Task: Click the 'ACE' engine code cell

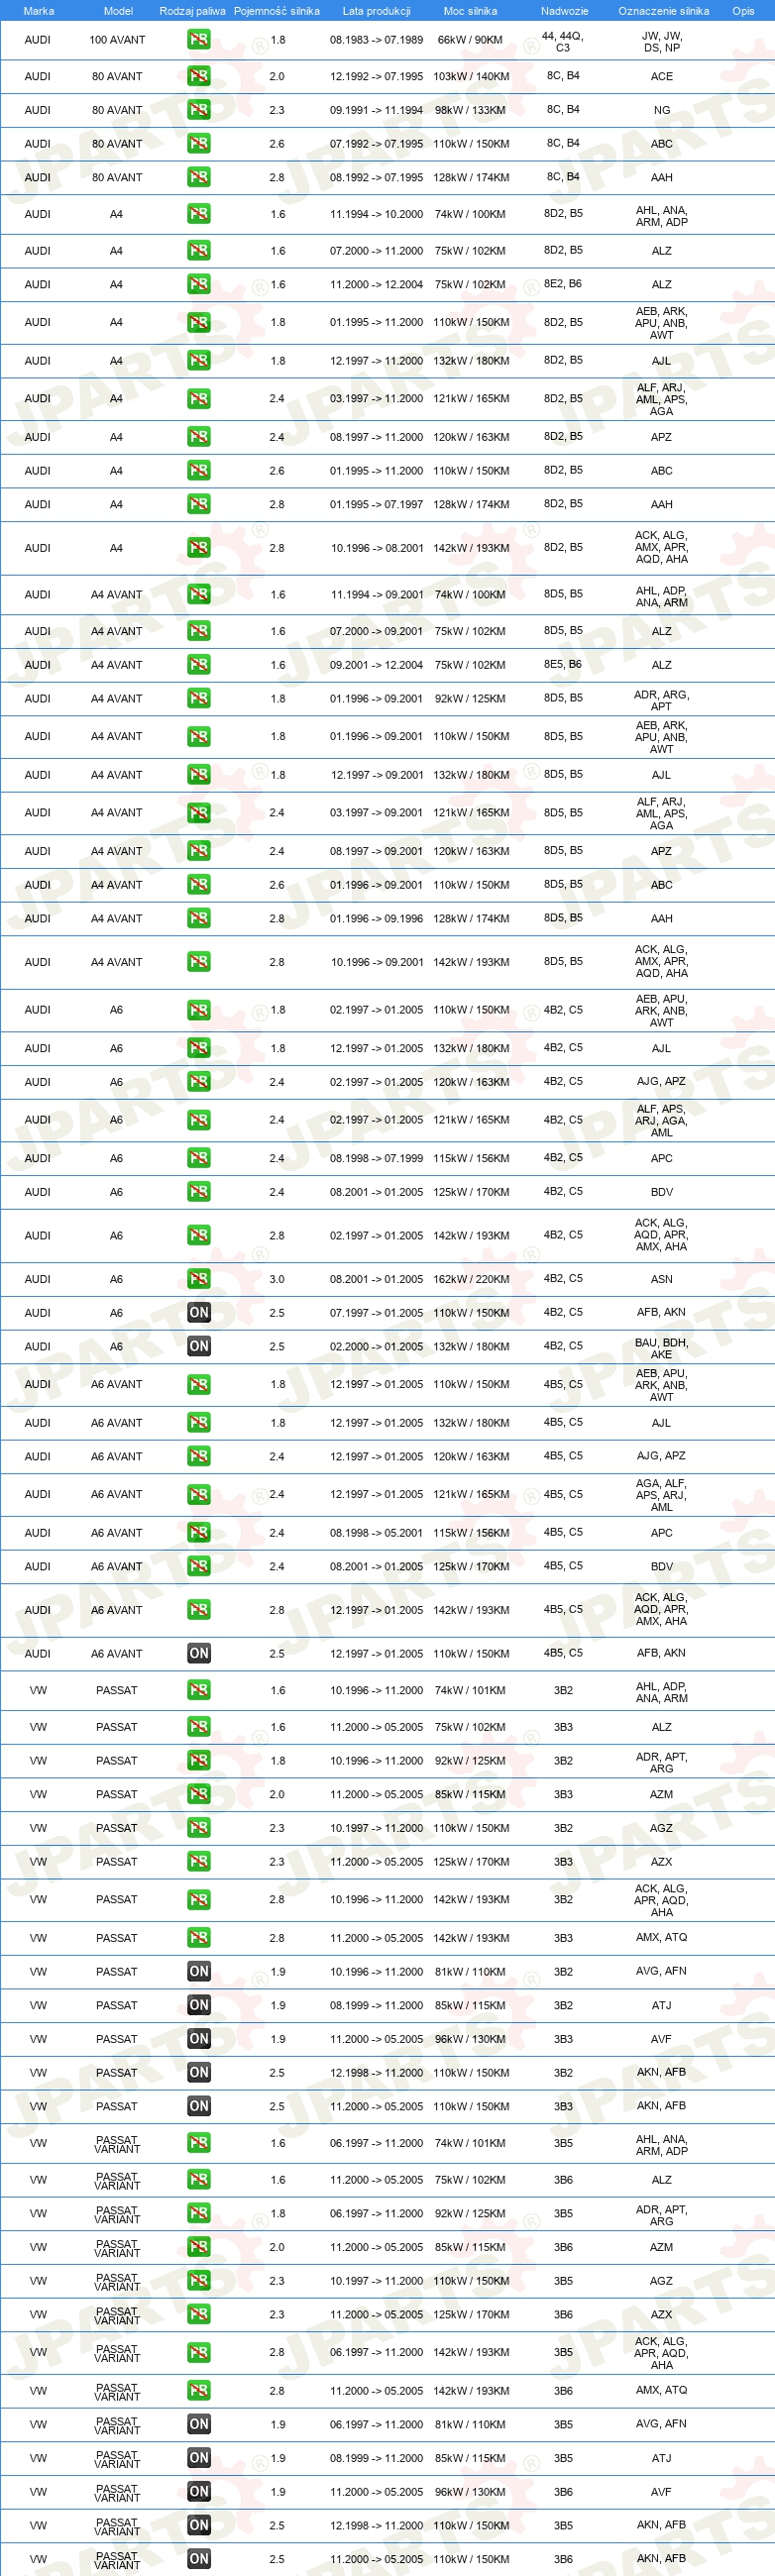Action: point(662,76)
